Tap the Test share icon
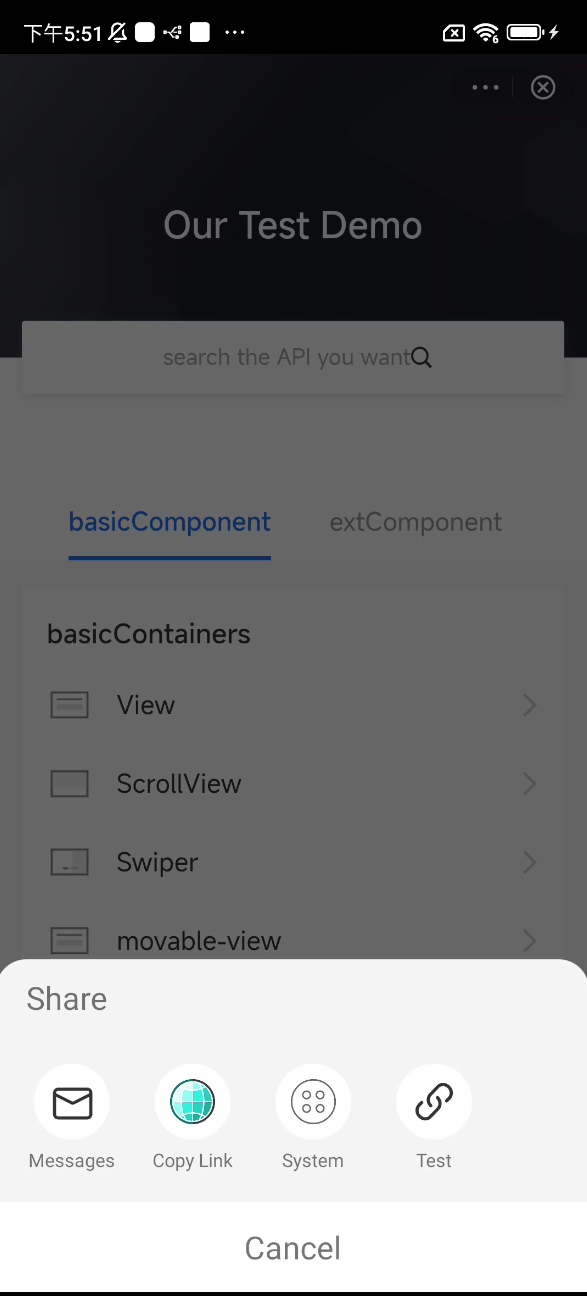 434,1101
